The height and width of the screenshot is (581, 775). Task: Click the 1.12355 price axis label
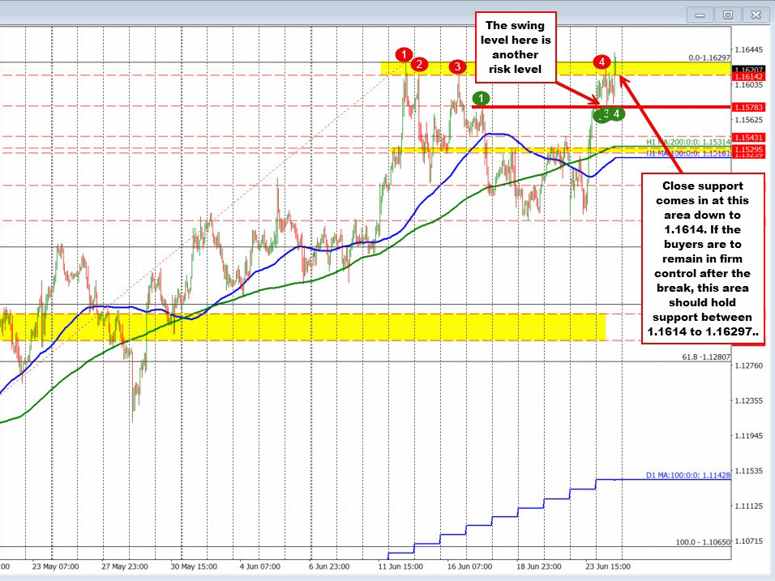click(x=749, y=401)
